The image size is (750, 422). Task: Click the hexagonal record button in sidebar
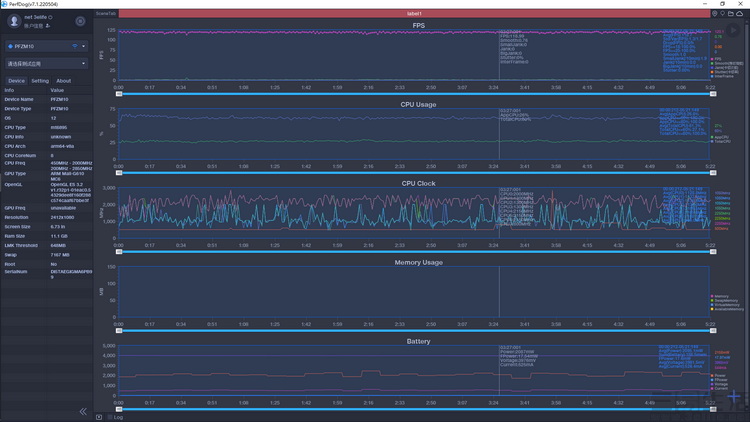click(x=80, y=21)
